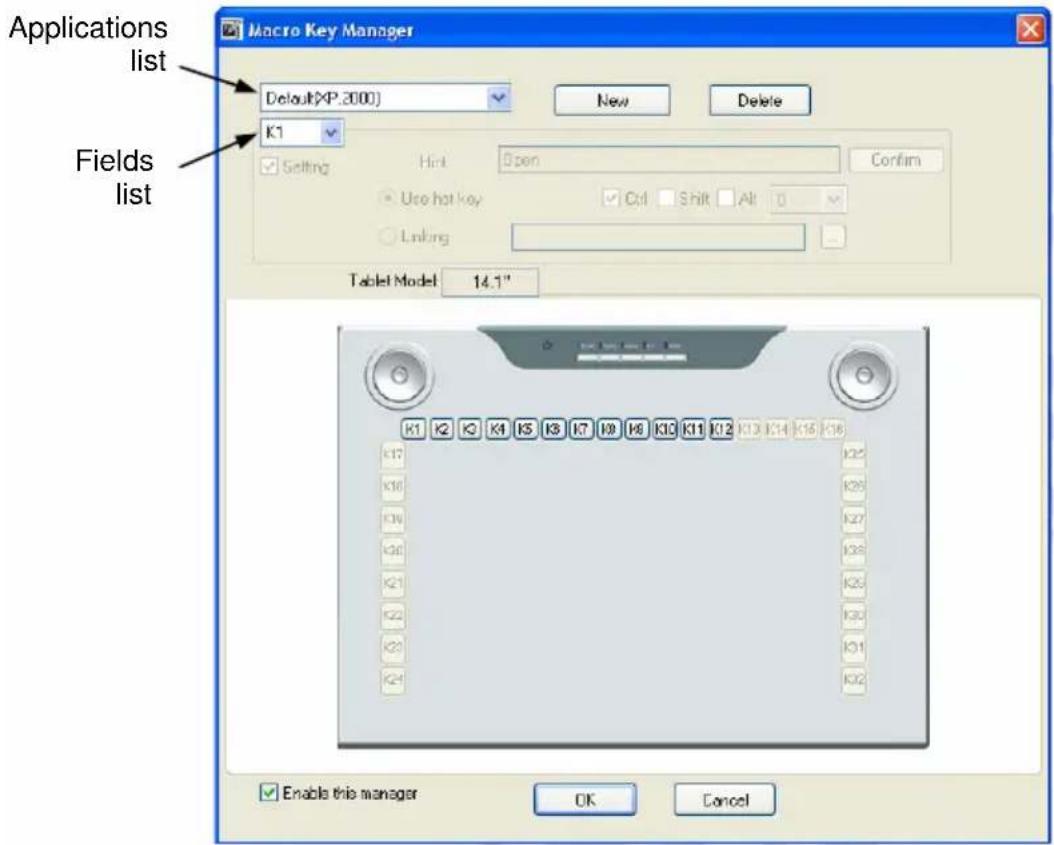Select macro key K12 on the tablet
1054x845 pixels.
point(721,429)
